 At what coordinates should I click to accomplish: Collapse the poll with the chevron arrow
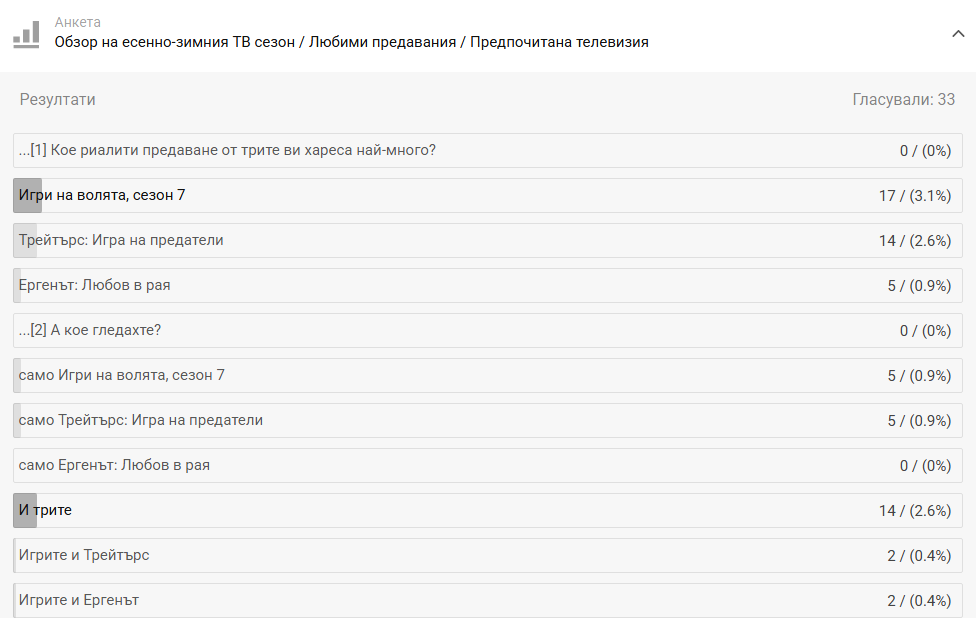point(957,34)
